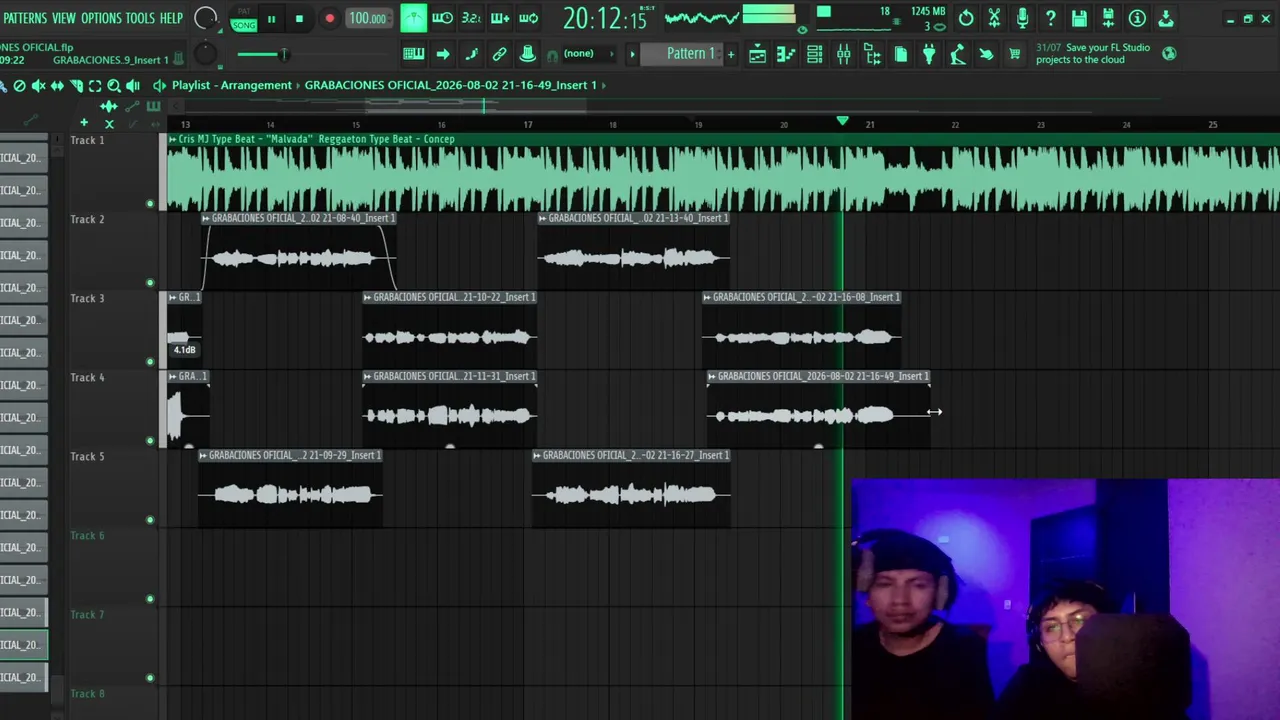Stop playback with the stop button
The image size is (1280, 720).
(x=299, y=18)
